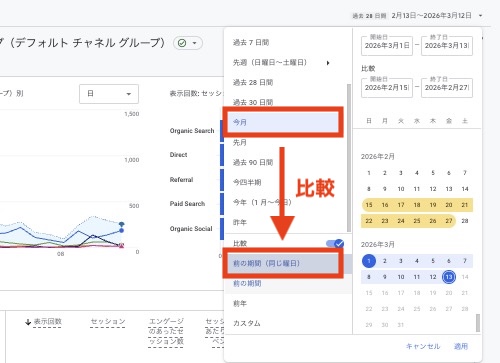Expand the 先週 submenu arrow
The image size is (500, 363).
(x=328, y=63)
